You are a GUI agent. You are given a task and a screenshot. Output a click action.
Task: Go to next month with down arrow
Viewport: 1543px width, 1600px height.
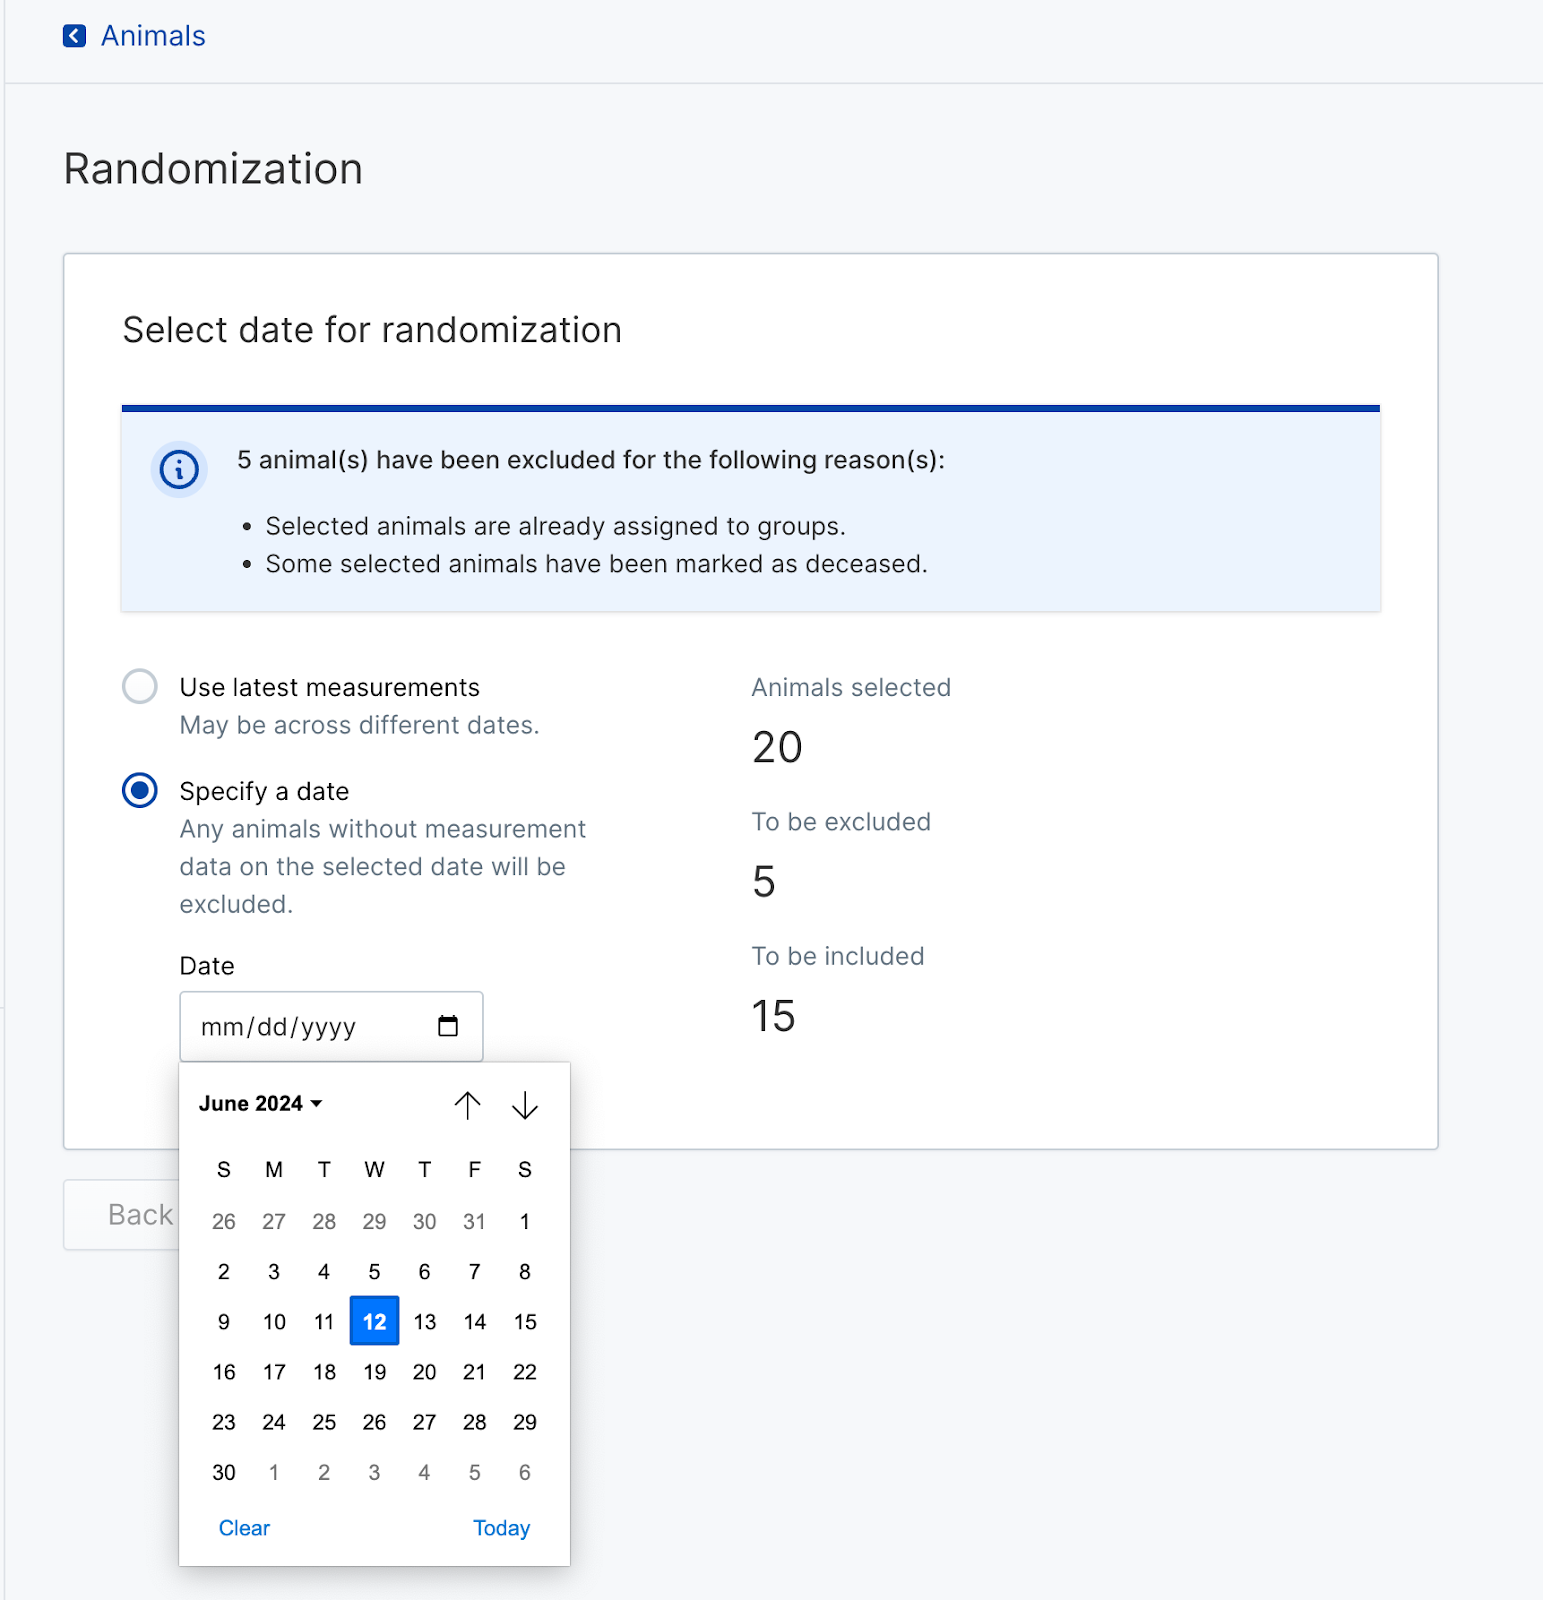(525, 1105)
